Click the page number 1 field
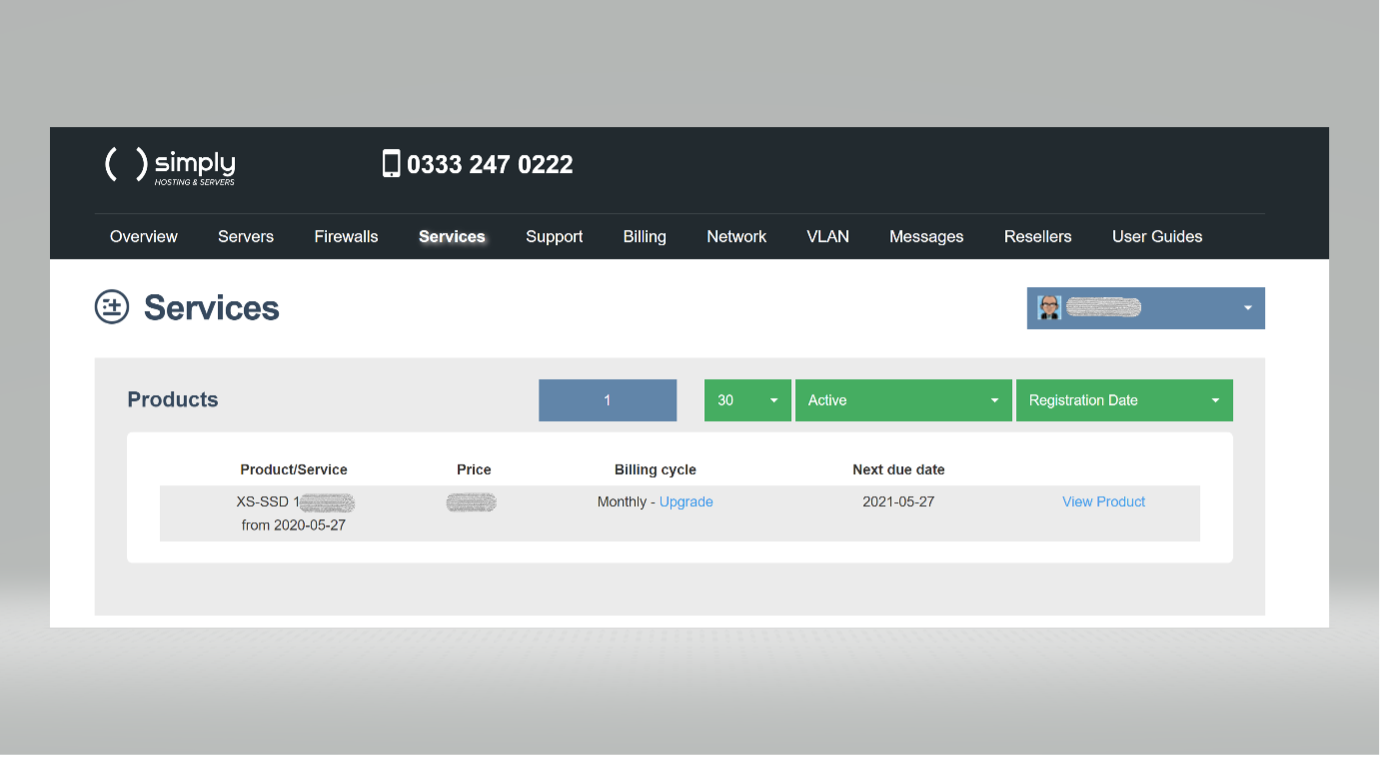 point(607,400)
